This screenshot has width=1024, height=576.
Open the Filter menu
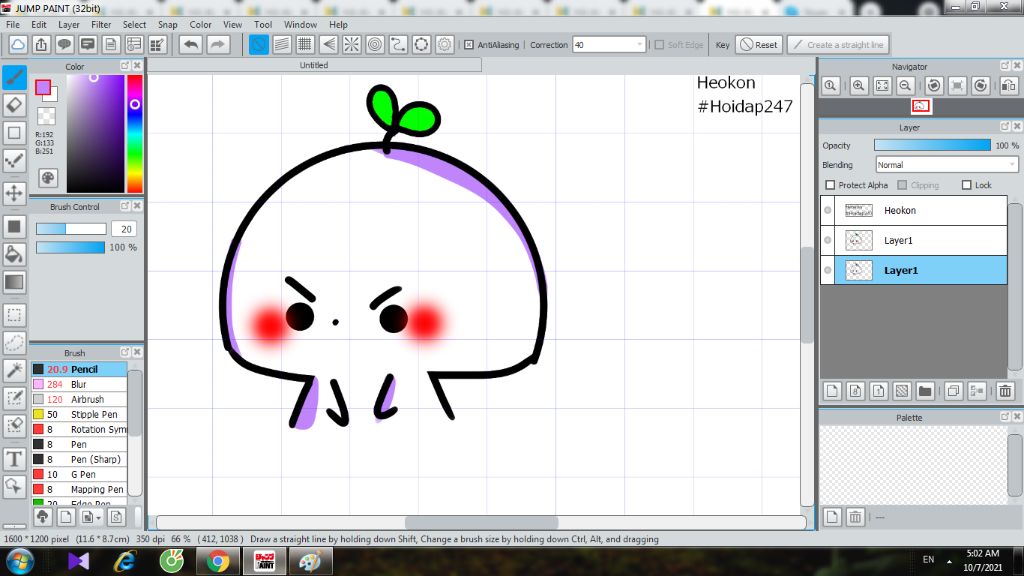coord(101,24)
